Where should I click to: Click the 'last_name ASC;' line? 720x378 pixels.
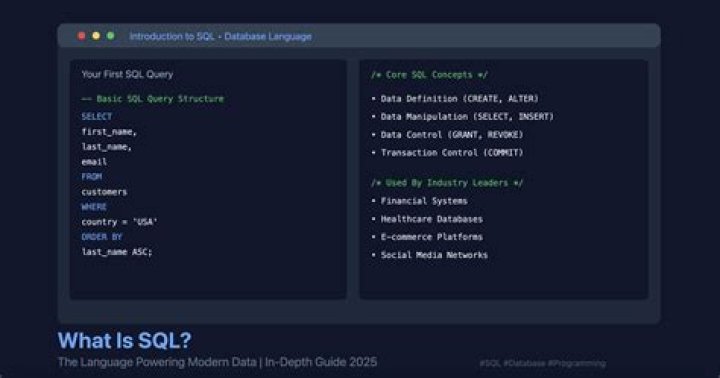[x=117, y=252]
